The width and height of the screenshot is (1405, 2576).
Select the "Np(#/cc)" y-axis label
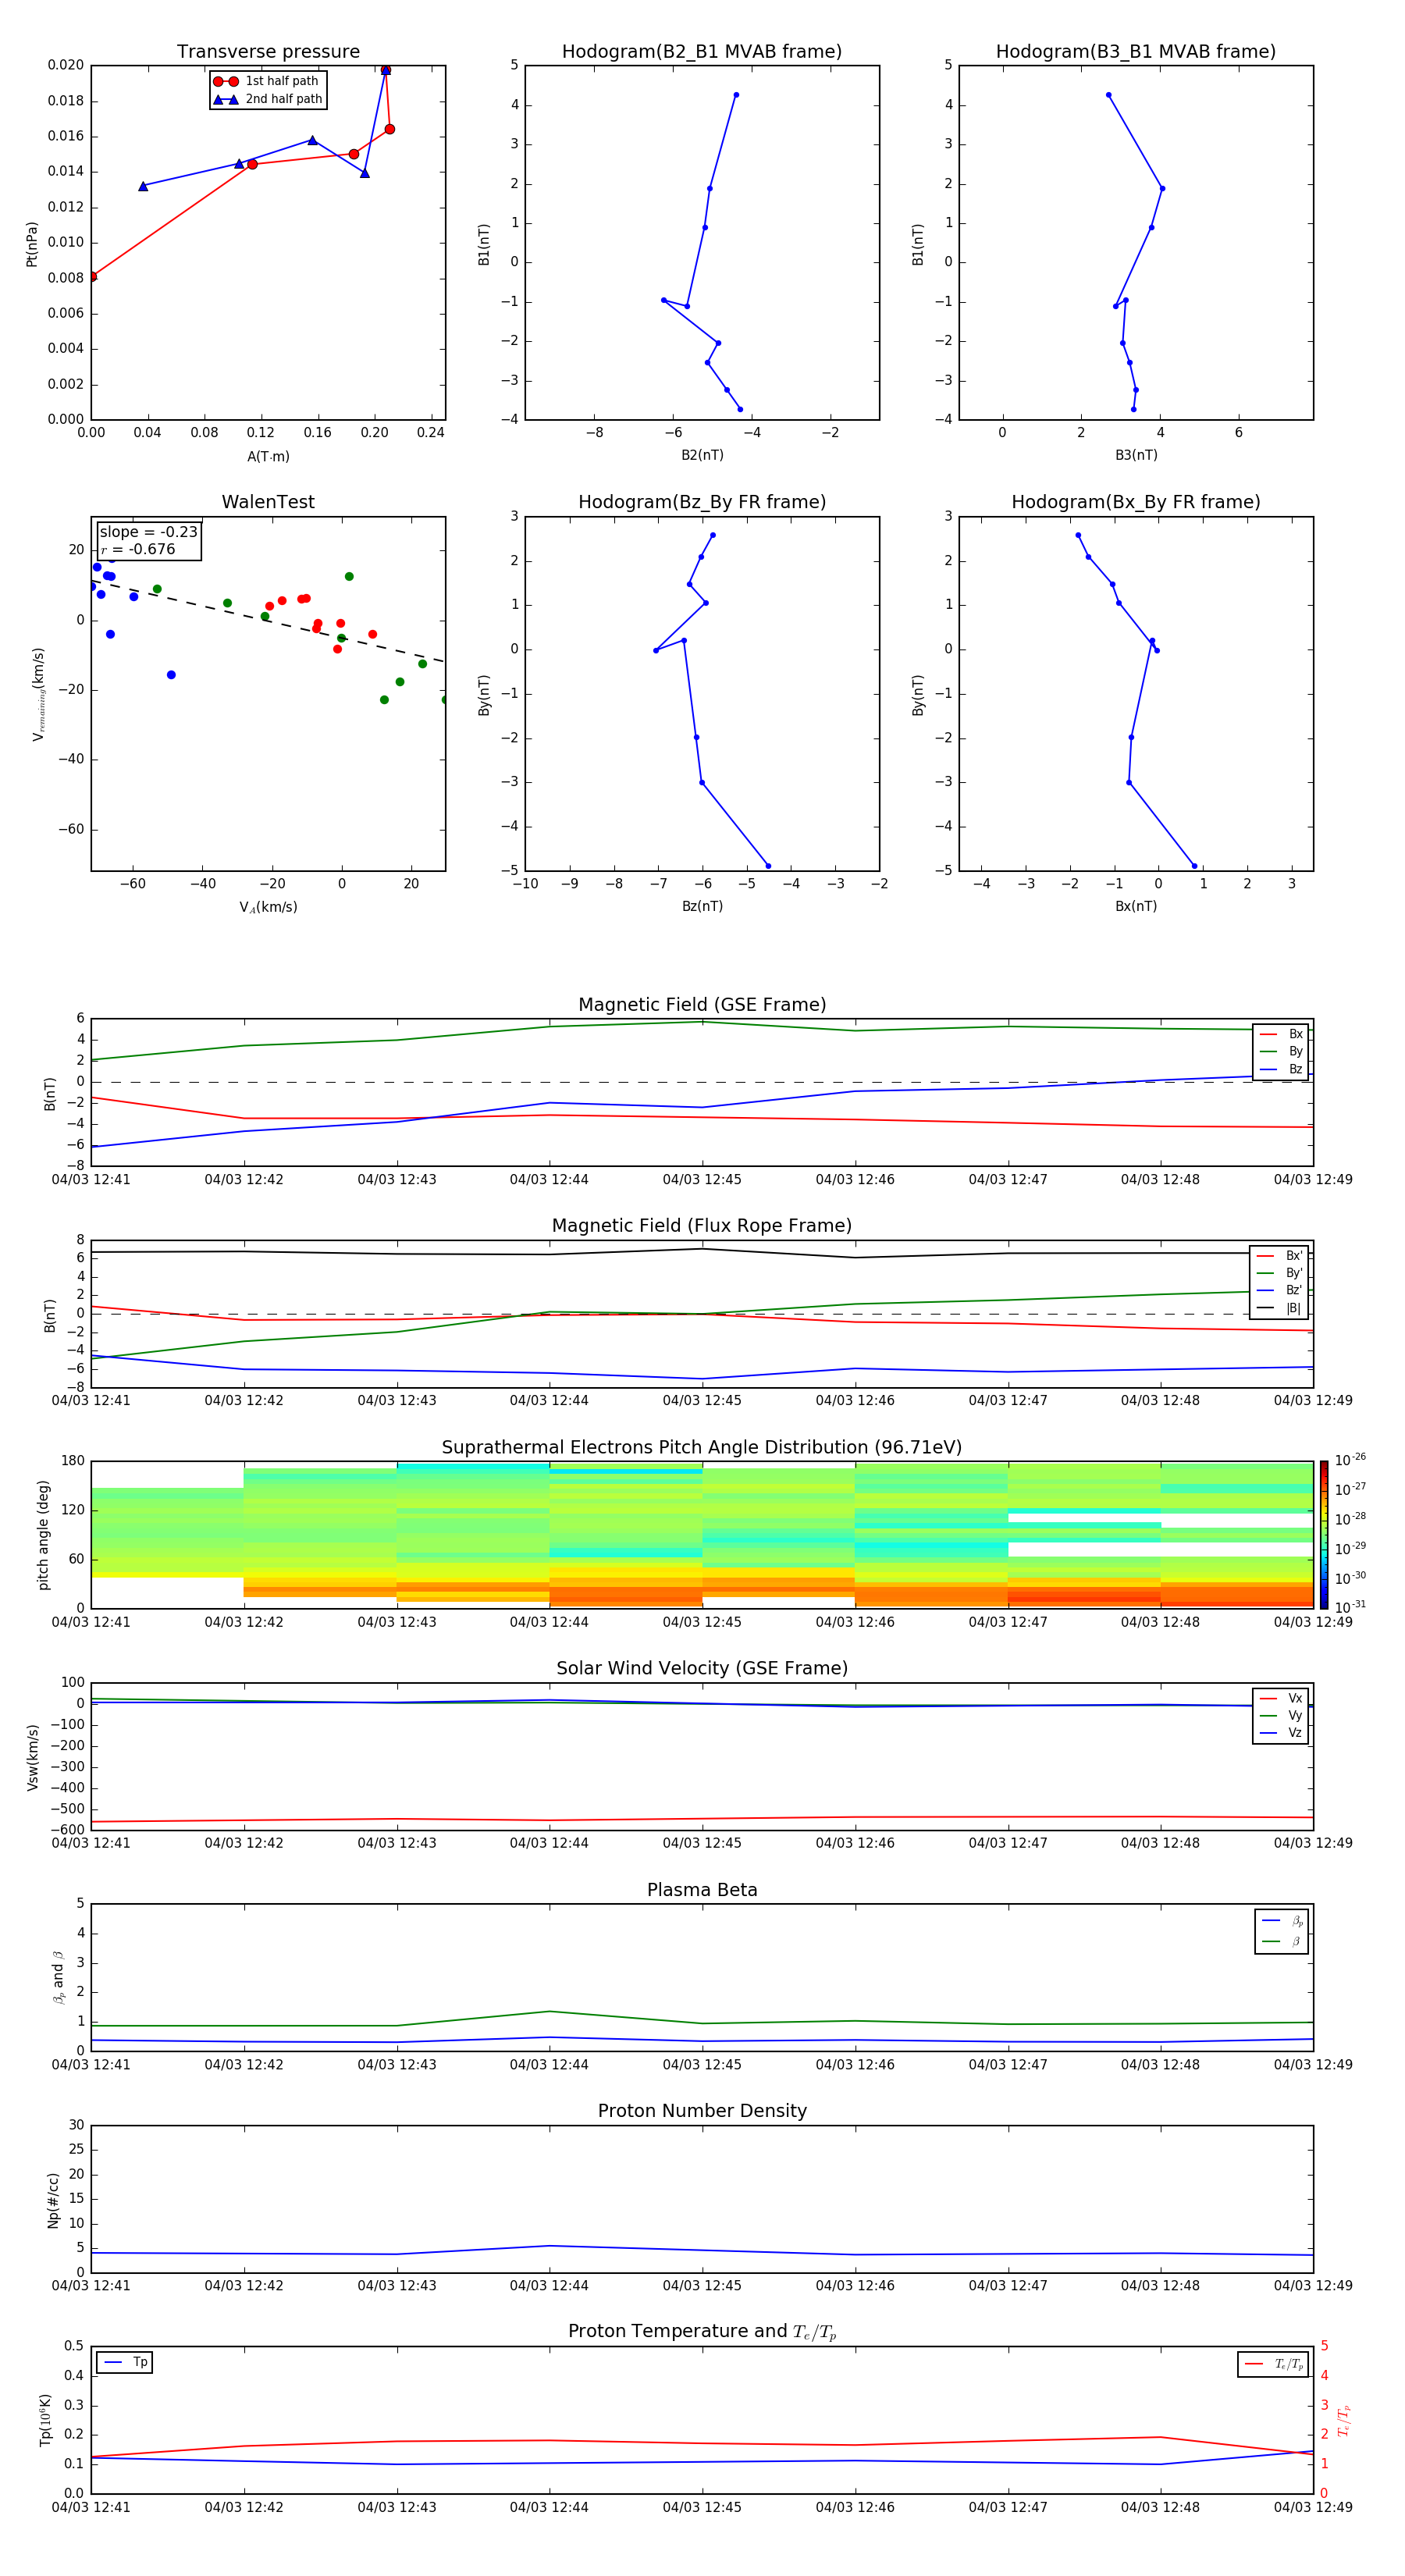pyautogui.click(x=53, y=2200)
